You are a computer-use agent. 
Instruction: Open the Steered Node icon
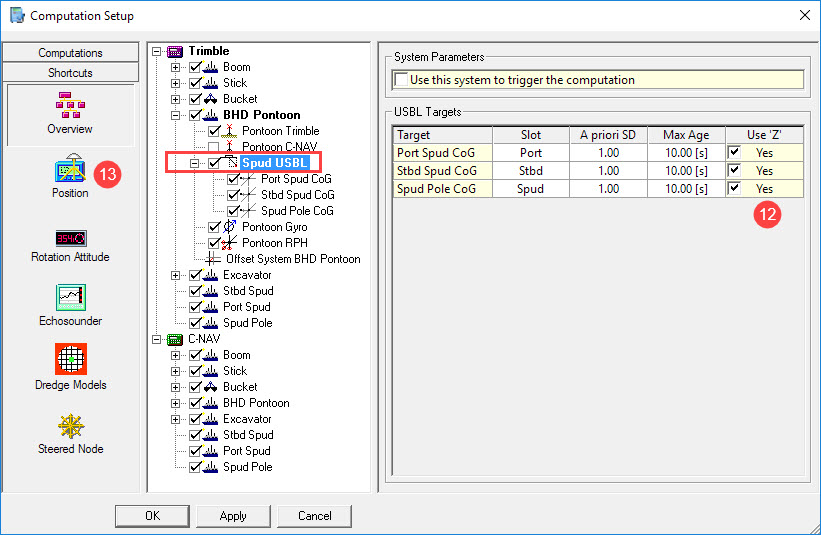point(71,426)
